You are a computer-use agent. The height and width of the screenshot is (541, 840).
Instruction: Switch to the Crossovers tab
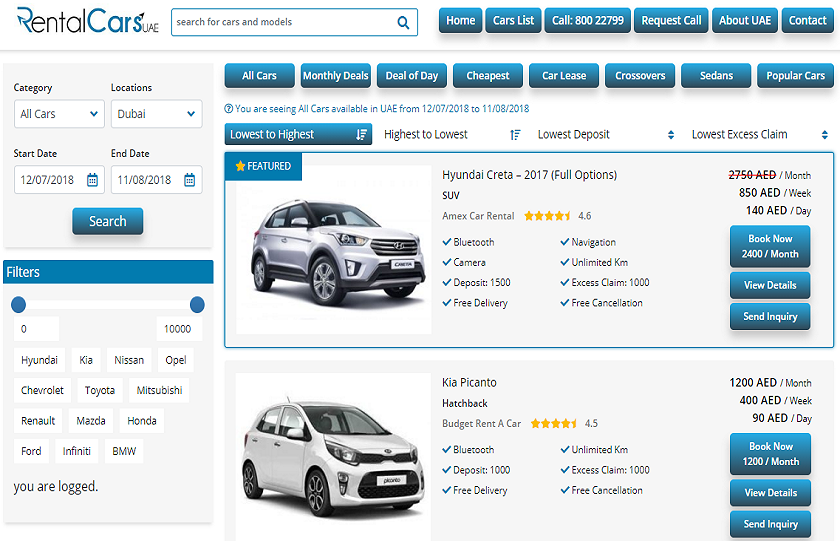640,76
